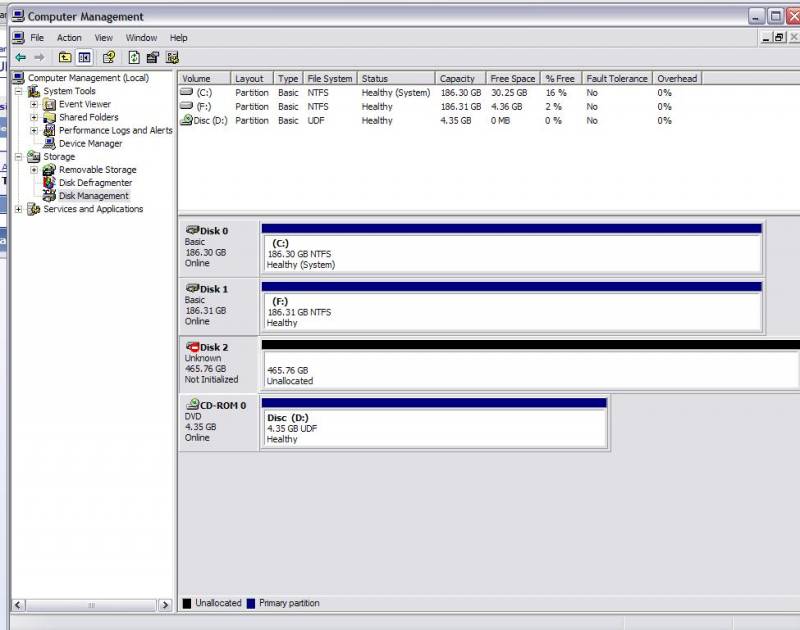Click the (C:) volume drive icon in the list
800x630 pixels.
[187, 92]
